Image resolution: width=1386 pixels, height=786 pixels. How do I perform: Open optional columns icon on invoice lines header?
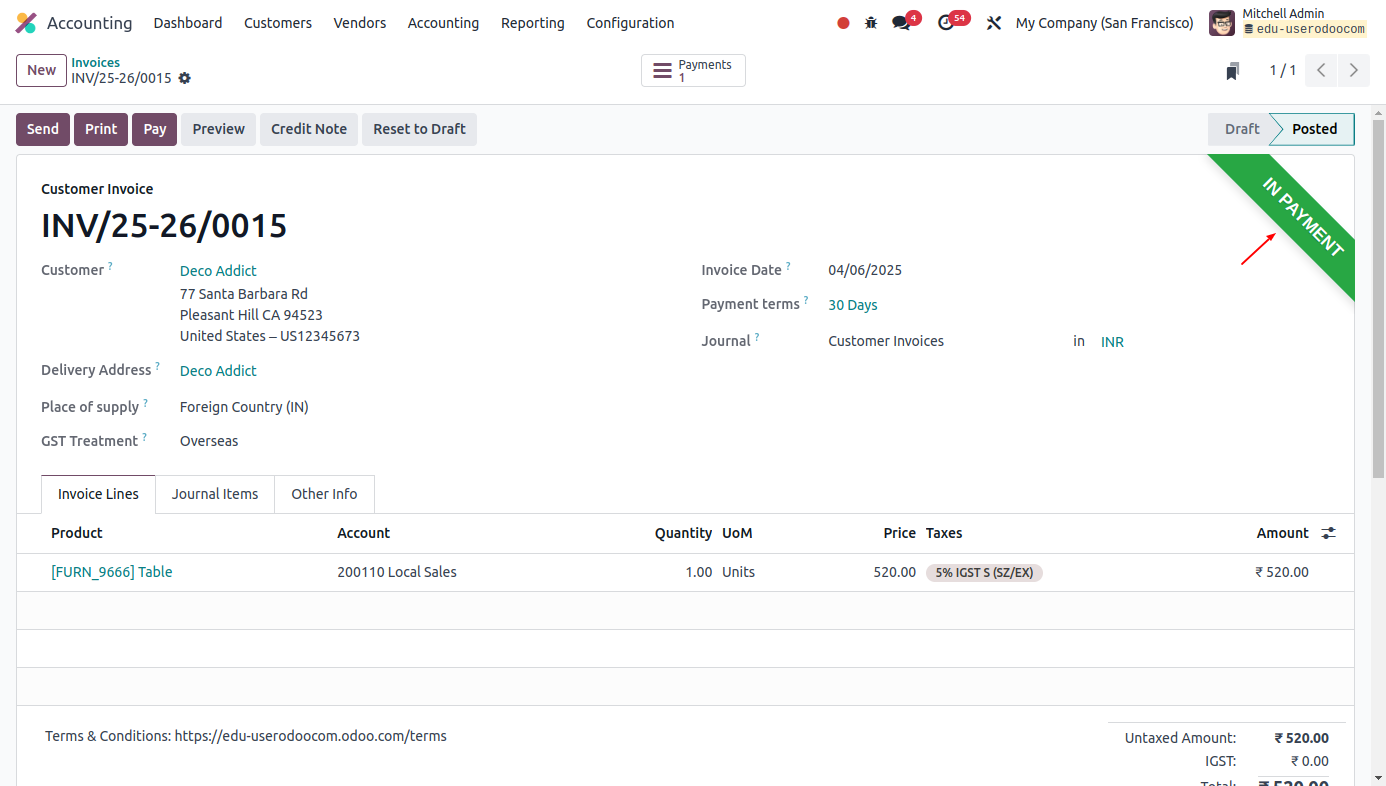[x=1328, y=533]
